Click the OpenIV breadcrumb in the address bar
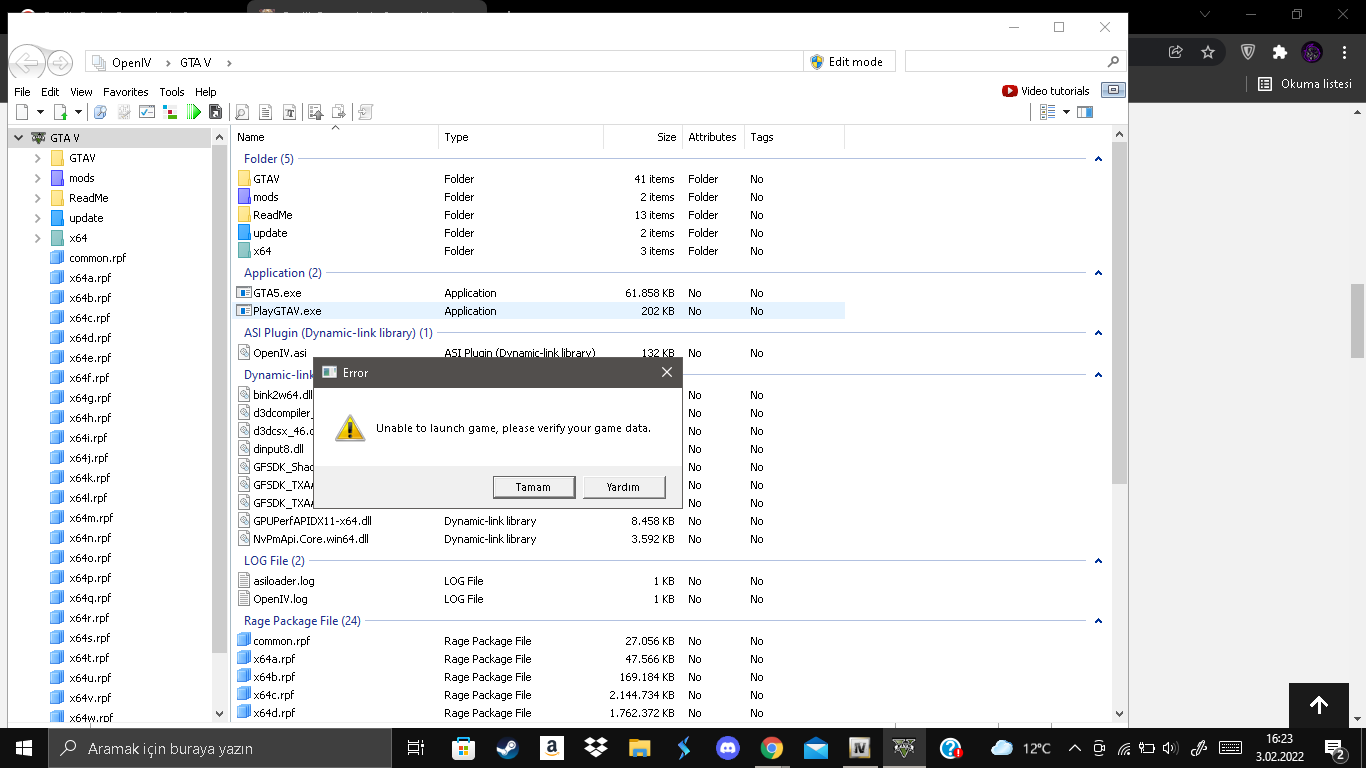This screenshot has height=768, width=1366. tap(132, 62)
